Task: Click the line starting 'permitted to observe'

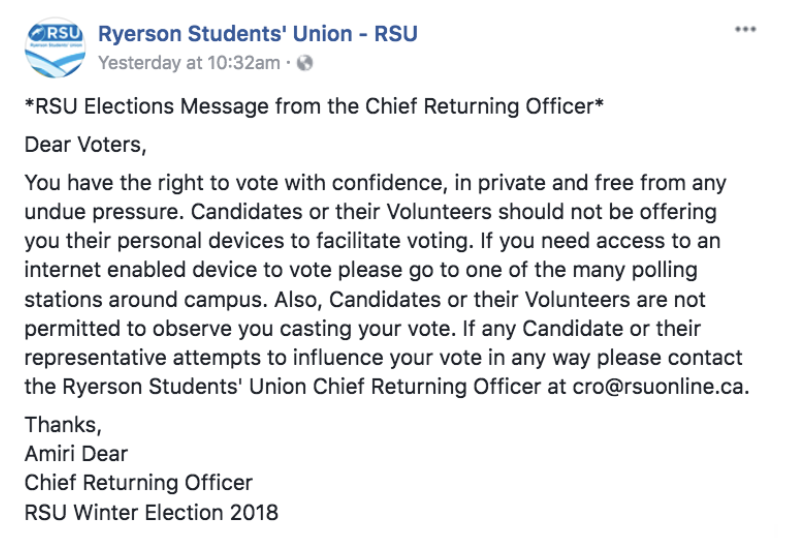Action: [362, 329]
